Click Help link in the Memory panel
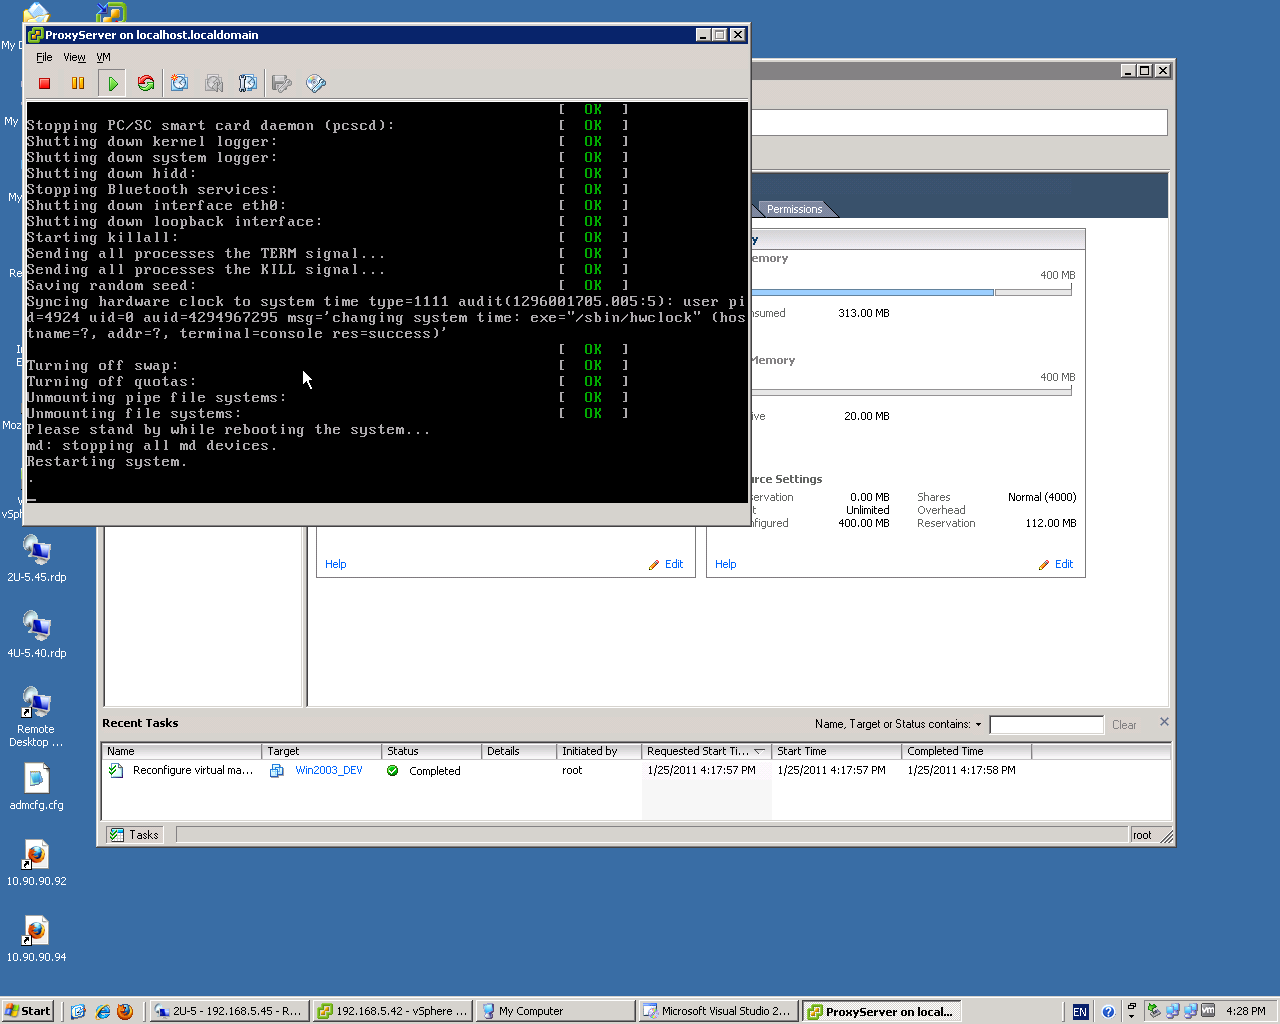This screenshot has height=1024, width=1280. click(726, 564)
